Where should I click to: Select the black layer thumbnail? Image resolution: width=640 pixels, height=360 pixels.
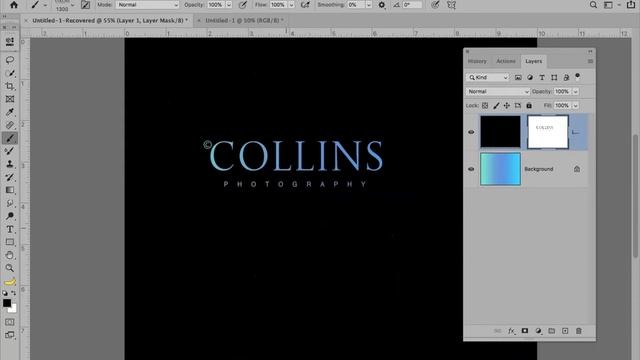pos(500,131)
